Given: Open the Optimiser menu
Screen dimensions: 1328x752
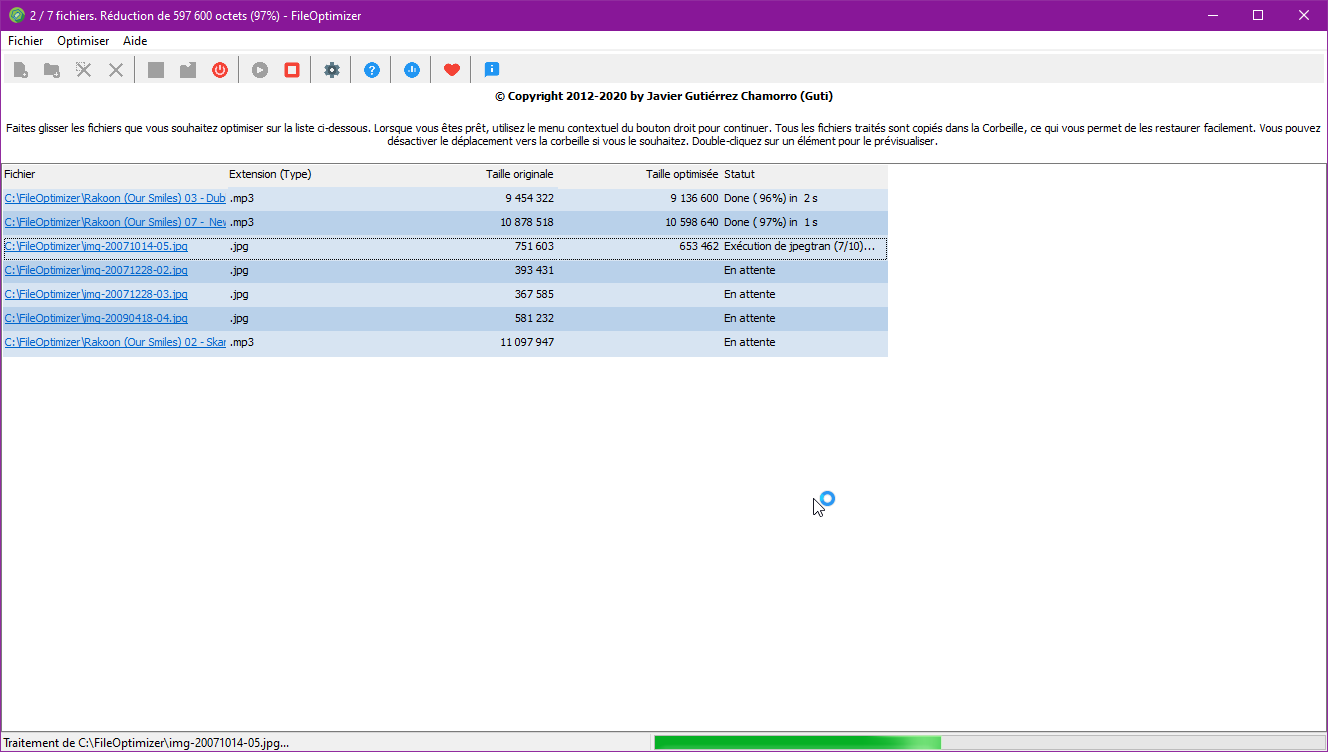Looking at the screenshot, I should click(82, 41).
